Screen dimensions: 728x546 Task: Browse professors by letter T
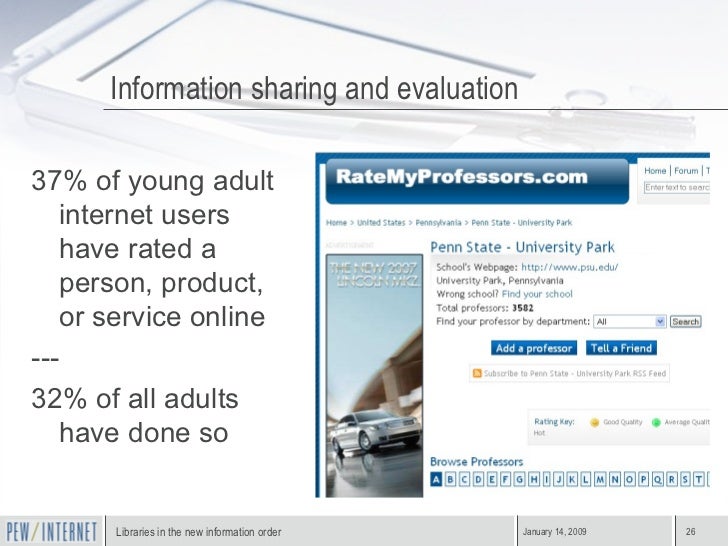tap(699, 480)
